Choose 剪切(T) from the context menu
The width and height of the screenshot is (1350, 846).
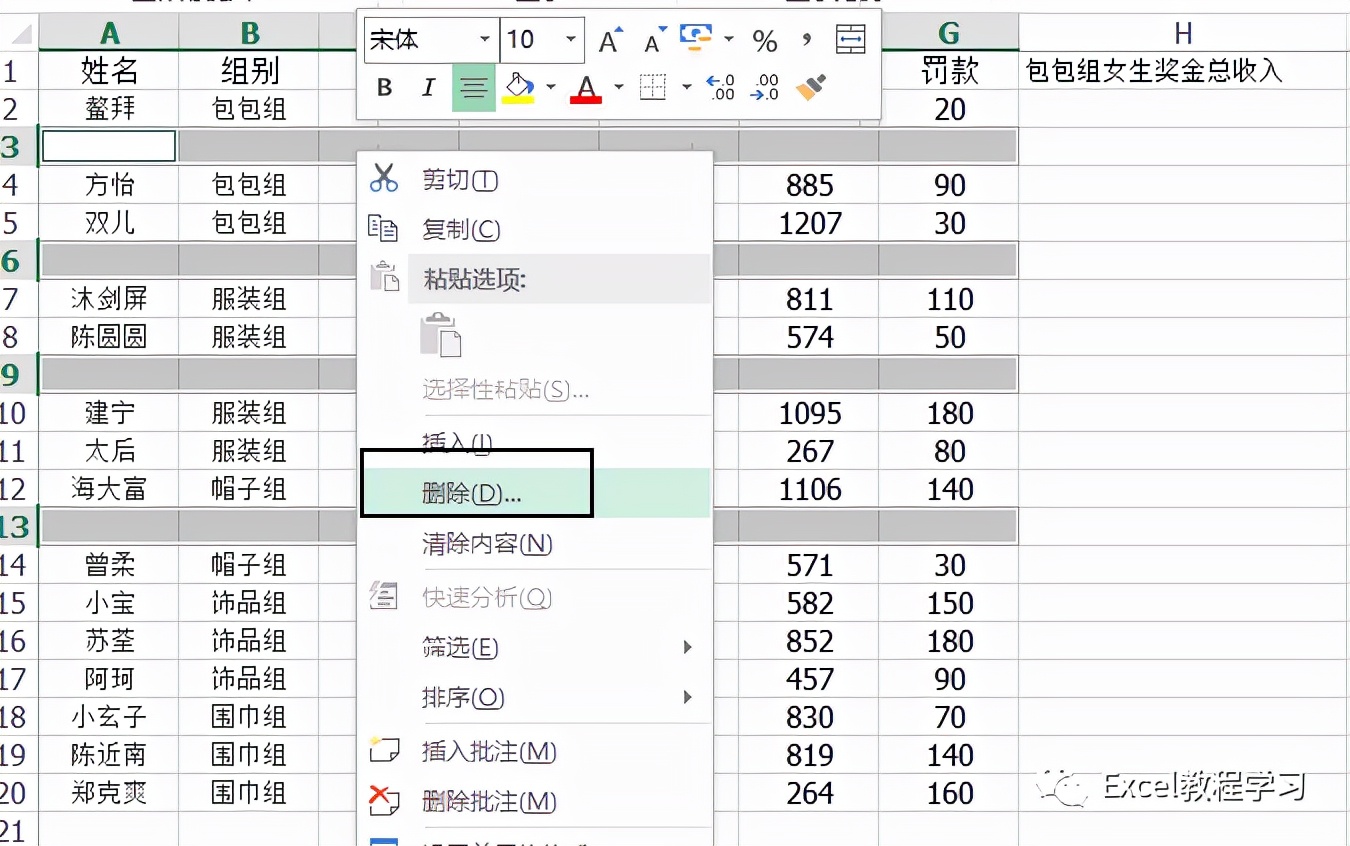[x=535, y=180]
